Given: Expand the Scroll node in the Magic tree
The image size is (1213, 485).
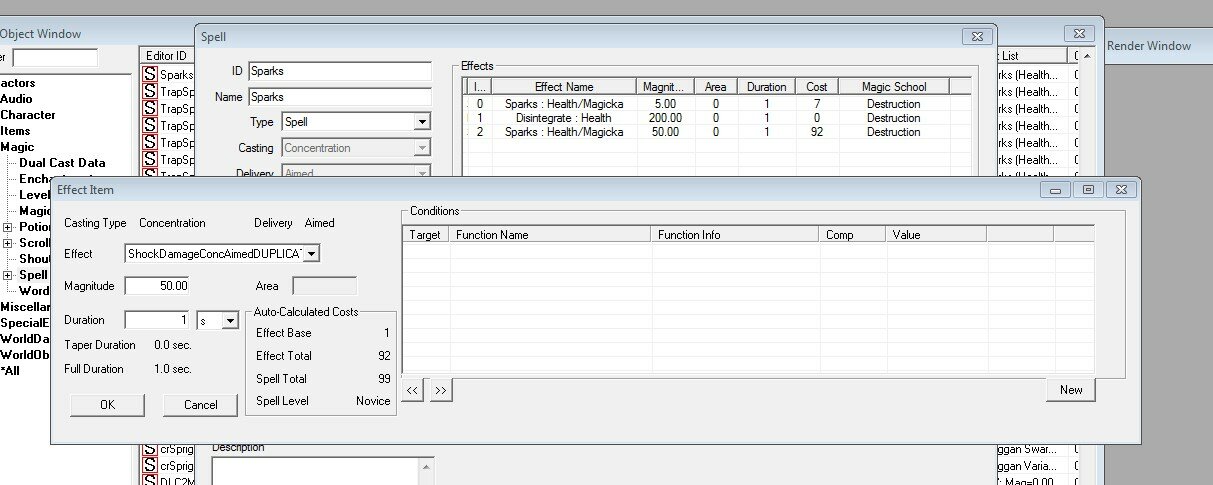Looking at the screenshot, I should pos(7,243).
